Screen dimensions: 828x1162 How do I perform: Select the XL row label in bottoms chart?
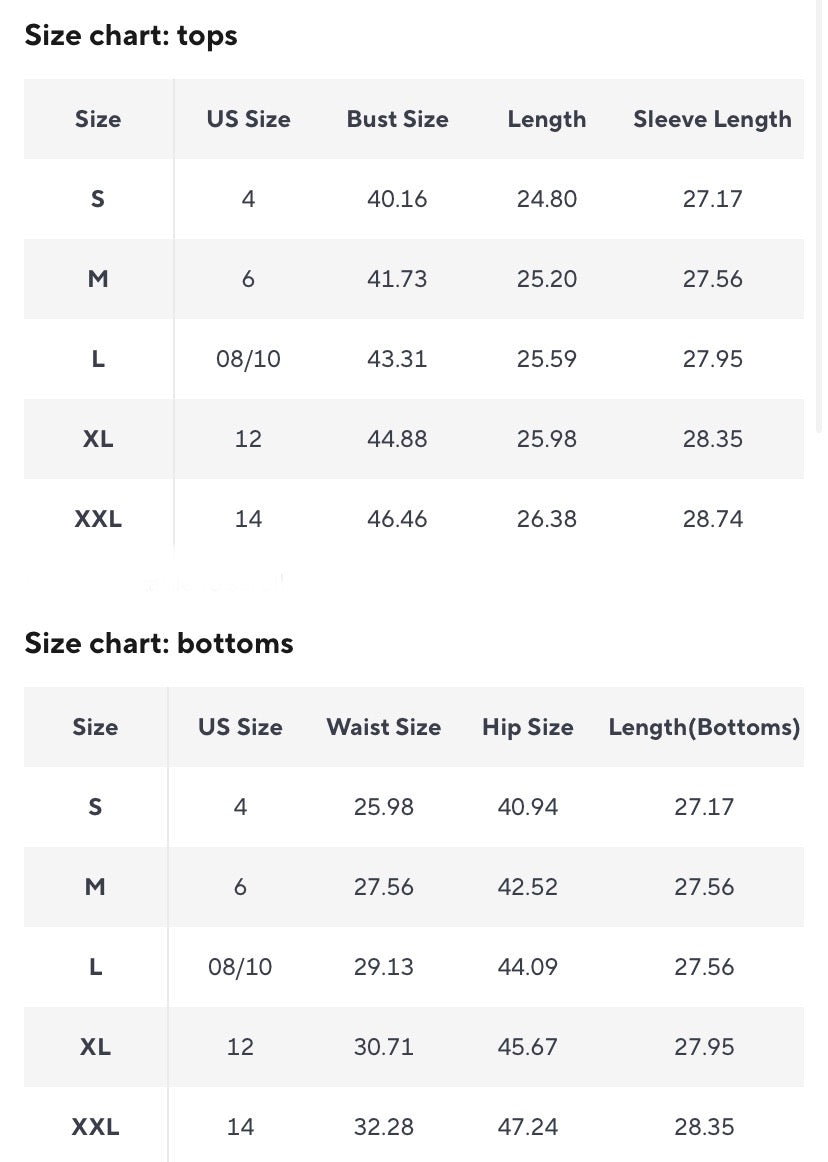(x=95, y=1047)
